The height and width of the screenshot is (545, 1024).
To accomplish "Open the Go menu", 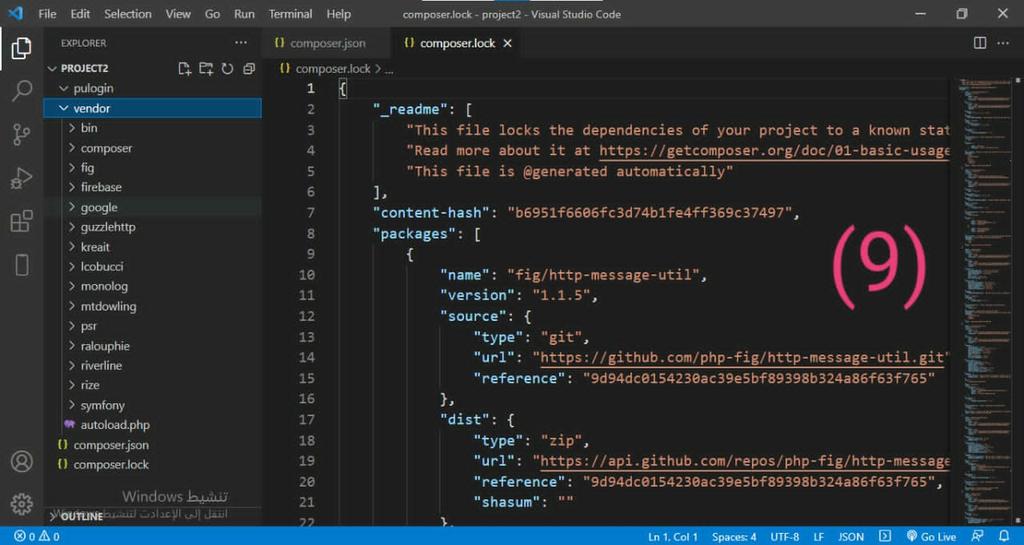I will point(212,14).
